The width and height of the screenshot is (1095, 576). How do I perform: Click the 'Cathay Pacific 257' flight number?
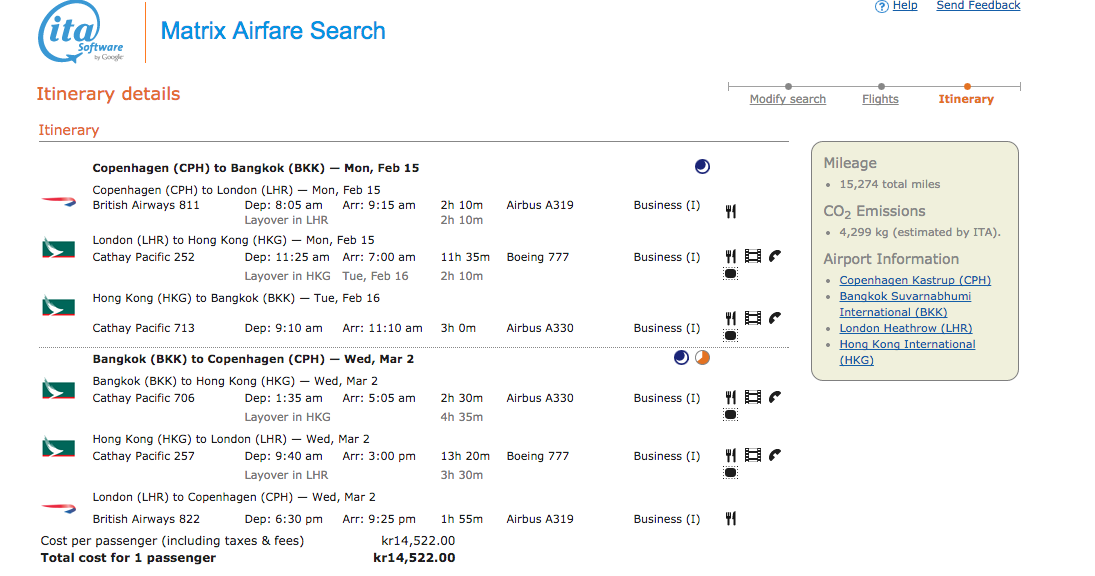pos(144,456)
